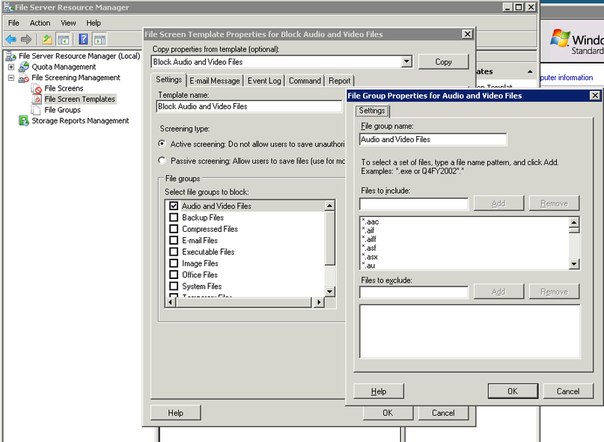Switch to the Event Log tab
Screen dimensions: 604x442
click(x=264, y=81)
